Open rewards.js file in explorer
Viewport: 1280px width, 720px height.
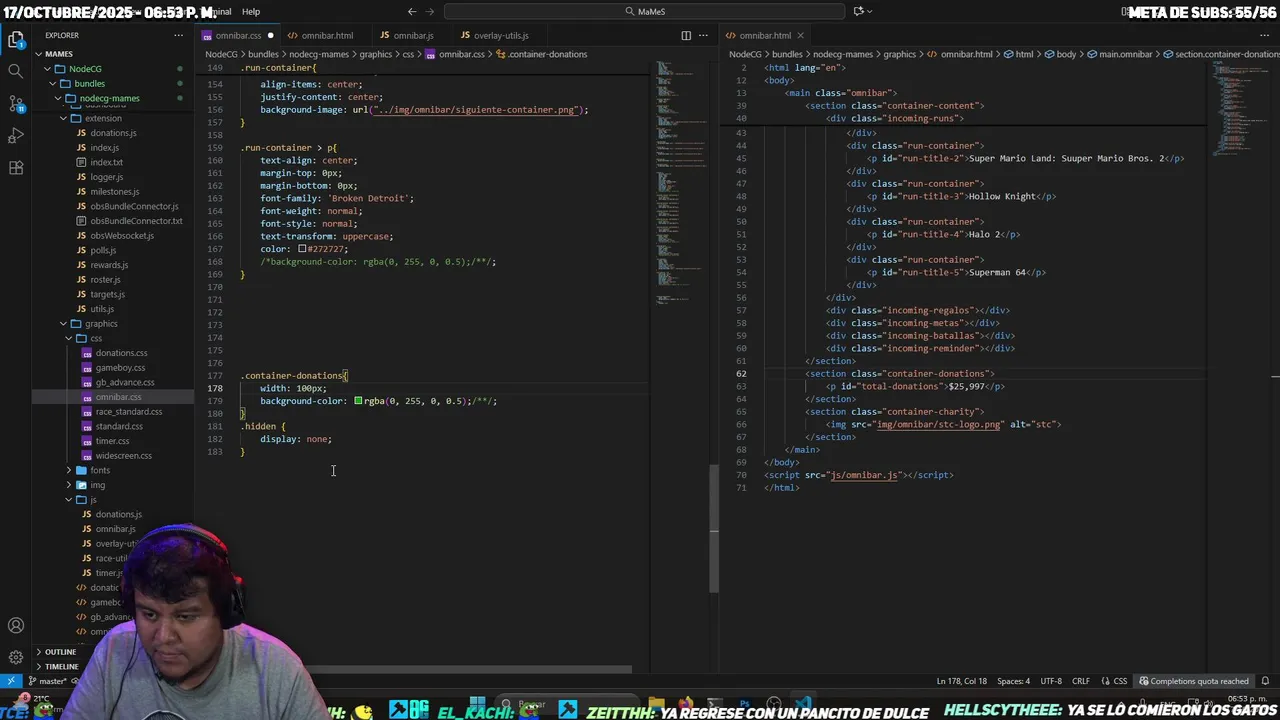click(x=109, y=265)
